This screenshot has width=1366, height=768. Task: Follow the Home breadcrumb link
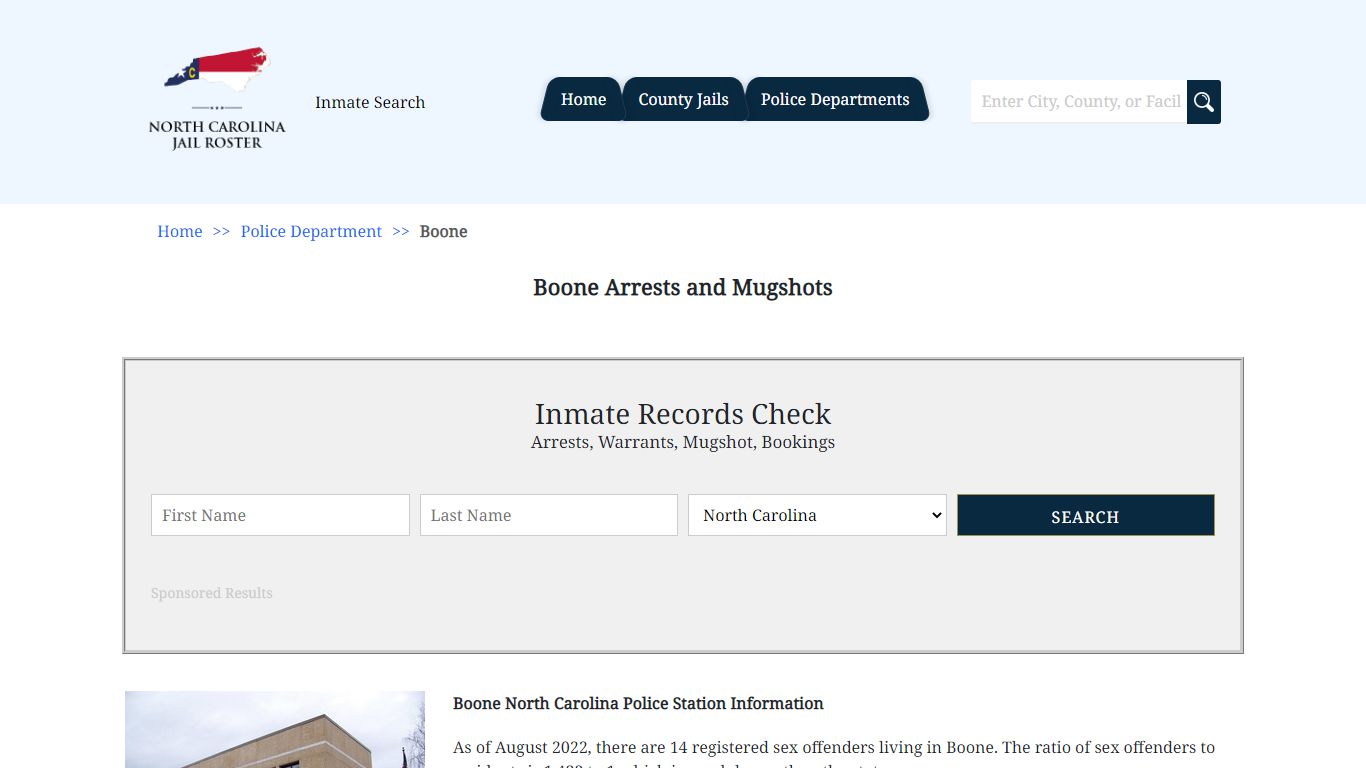pyautogui.click(x=180, y=231)
